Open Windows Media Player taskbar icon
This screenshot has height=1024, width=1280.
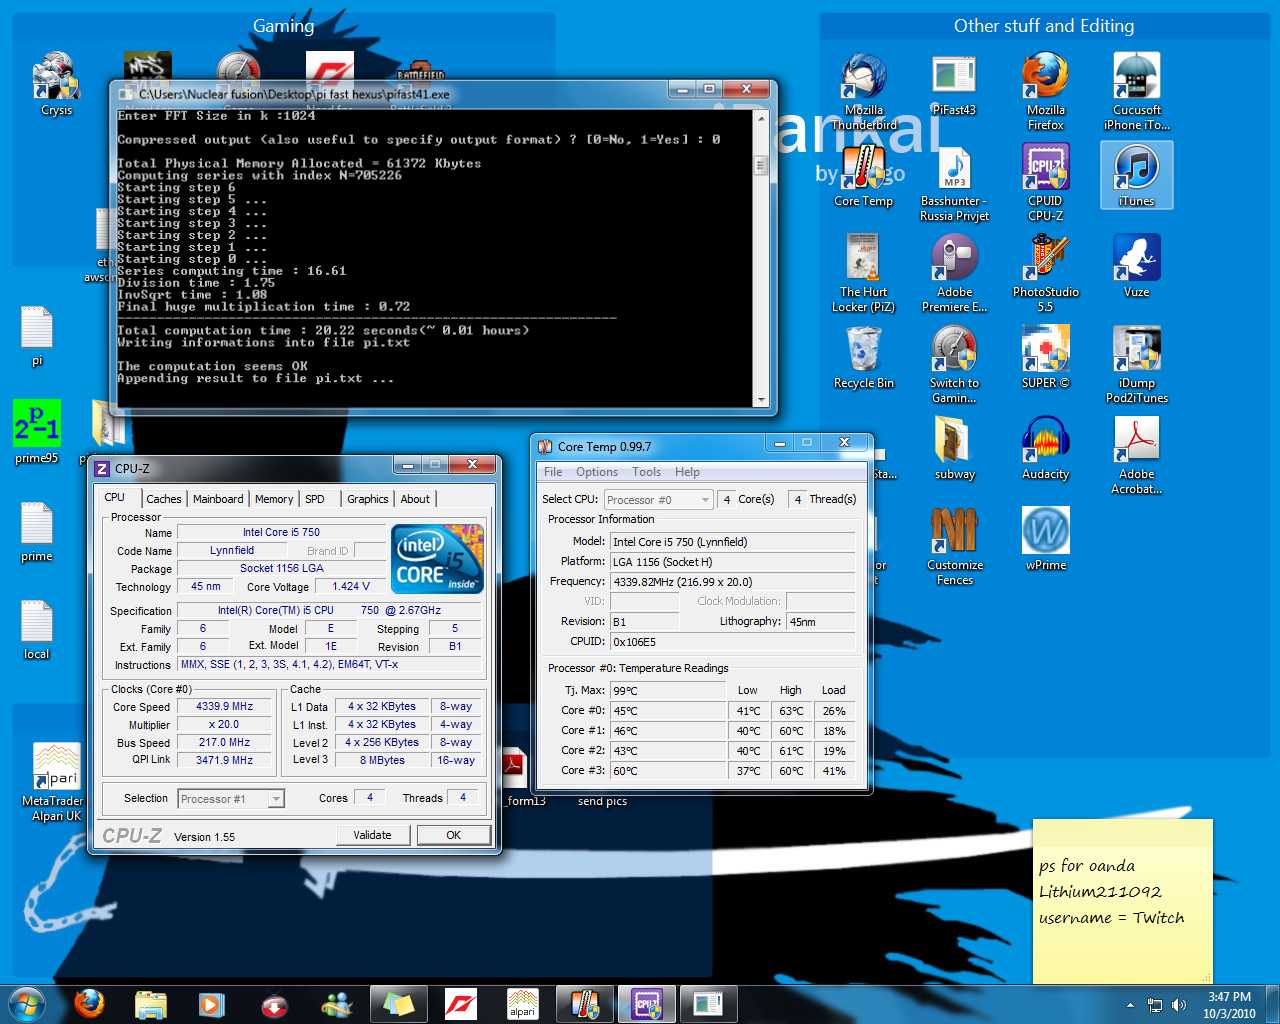coord(212,1003)
